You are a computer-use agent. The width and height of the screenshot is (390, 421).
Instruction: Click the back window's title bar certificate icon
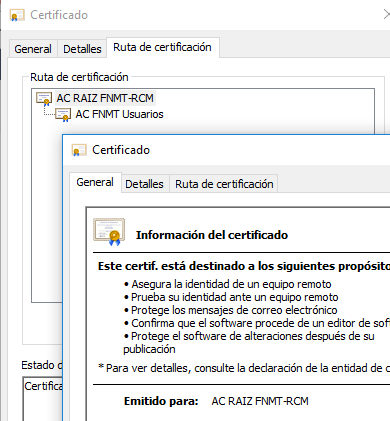click(x=17, y=15)
